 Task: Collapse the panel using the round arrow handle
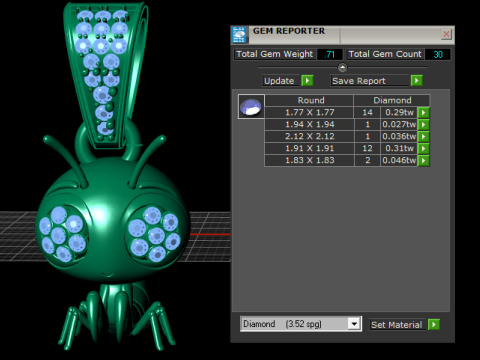pos(342,68)
